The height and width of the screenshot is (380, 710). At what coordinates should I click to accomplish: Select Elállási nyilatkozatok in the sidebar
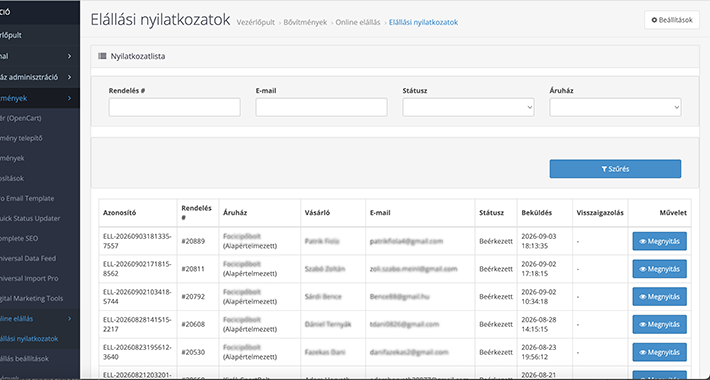[x=29, y=339]
